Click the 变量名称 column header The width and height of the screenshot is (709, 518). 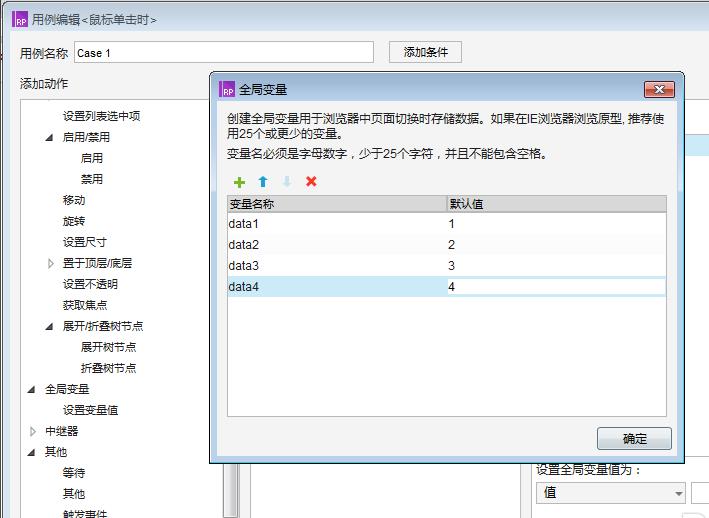click(x=337, y=204)
